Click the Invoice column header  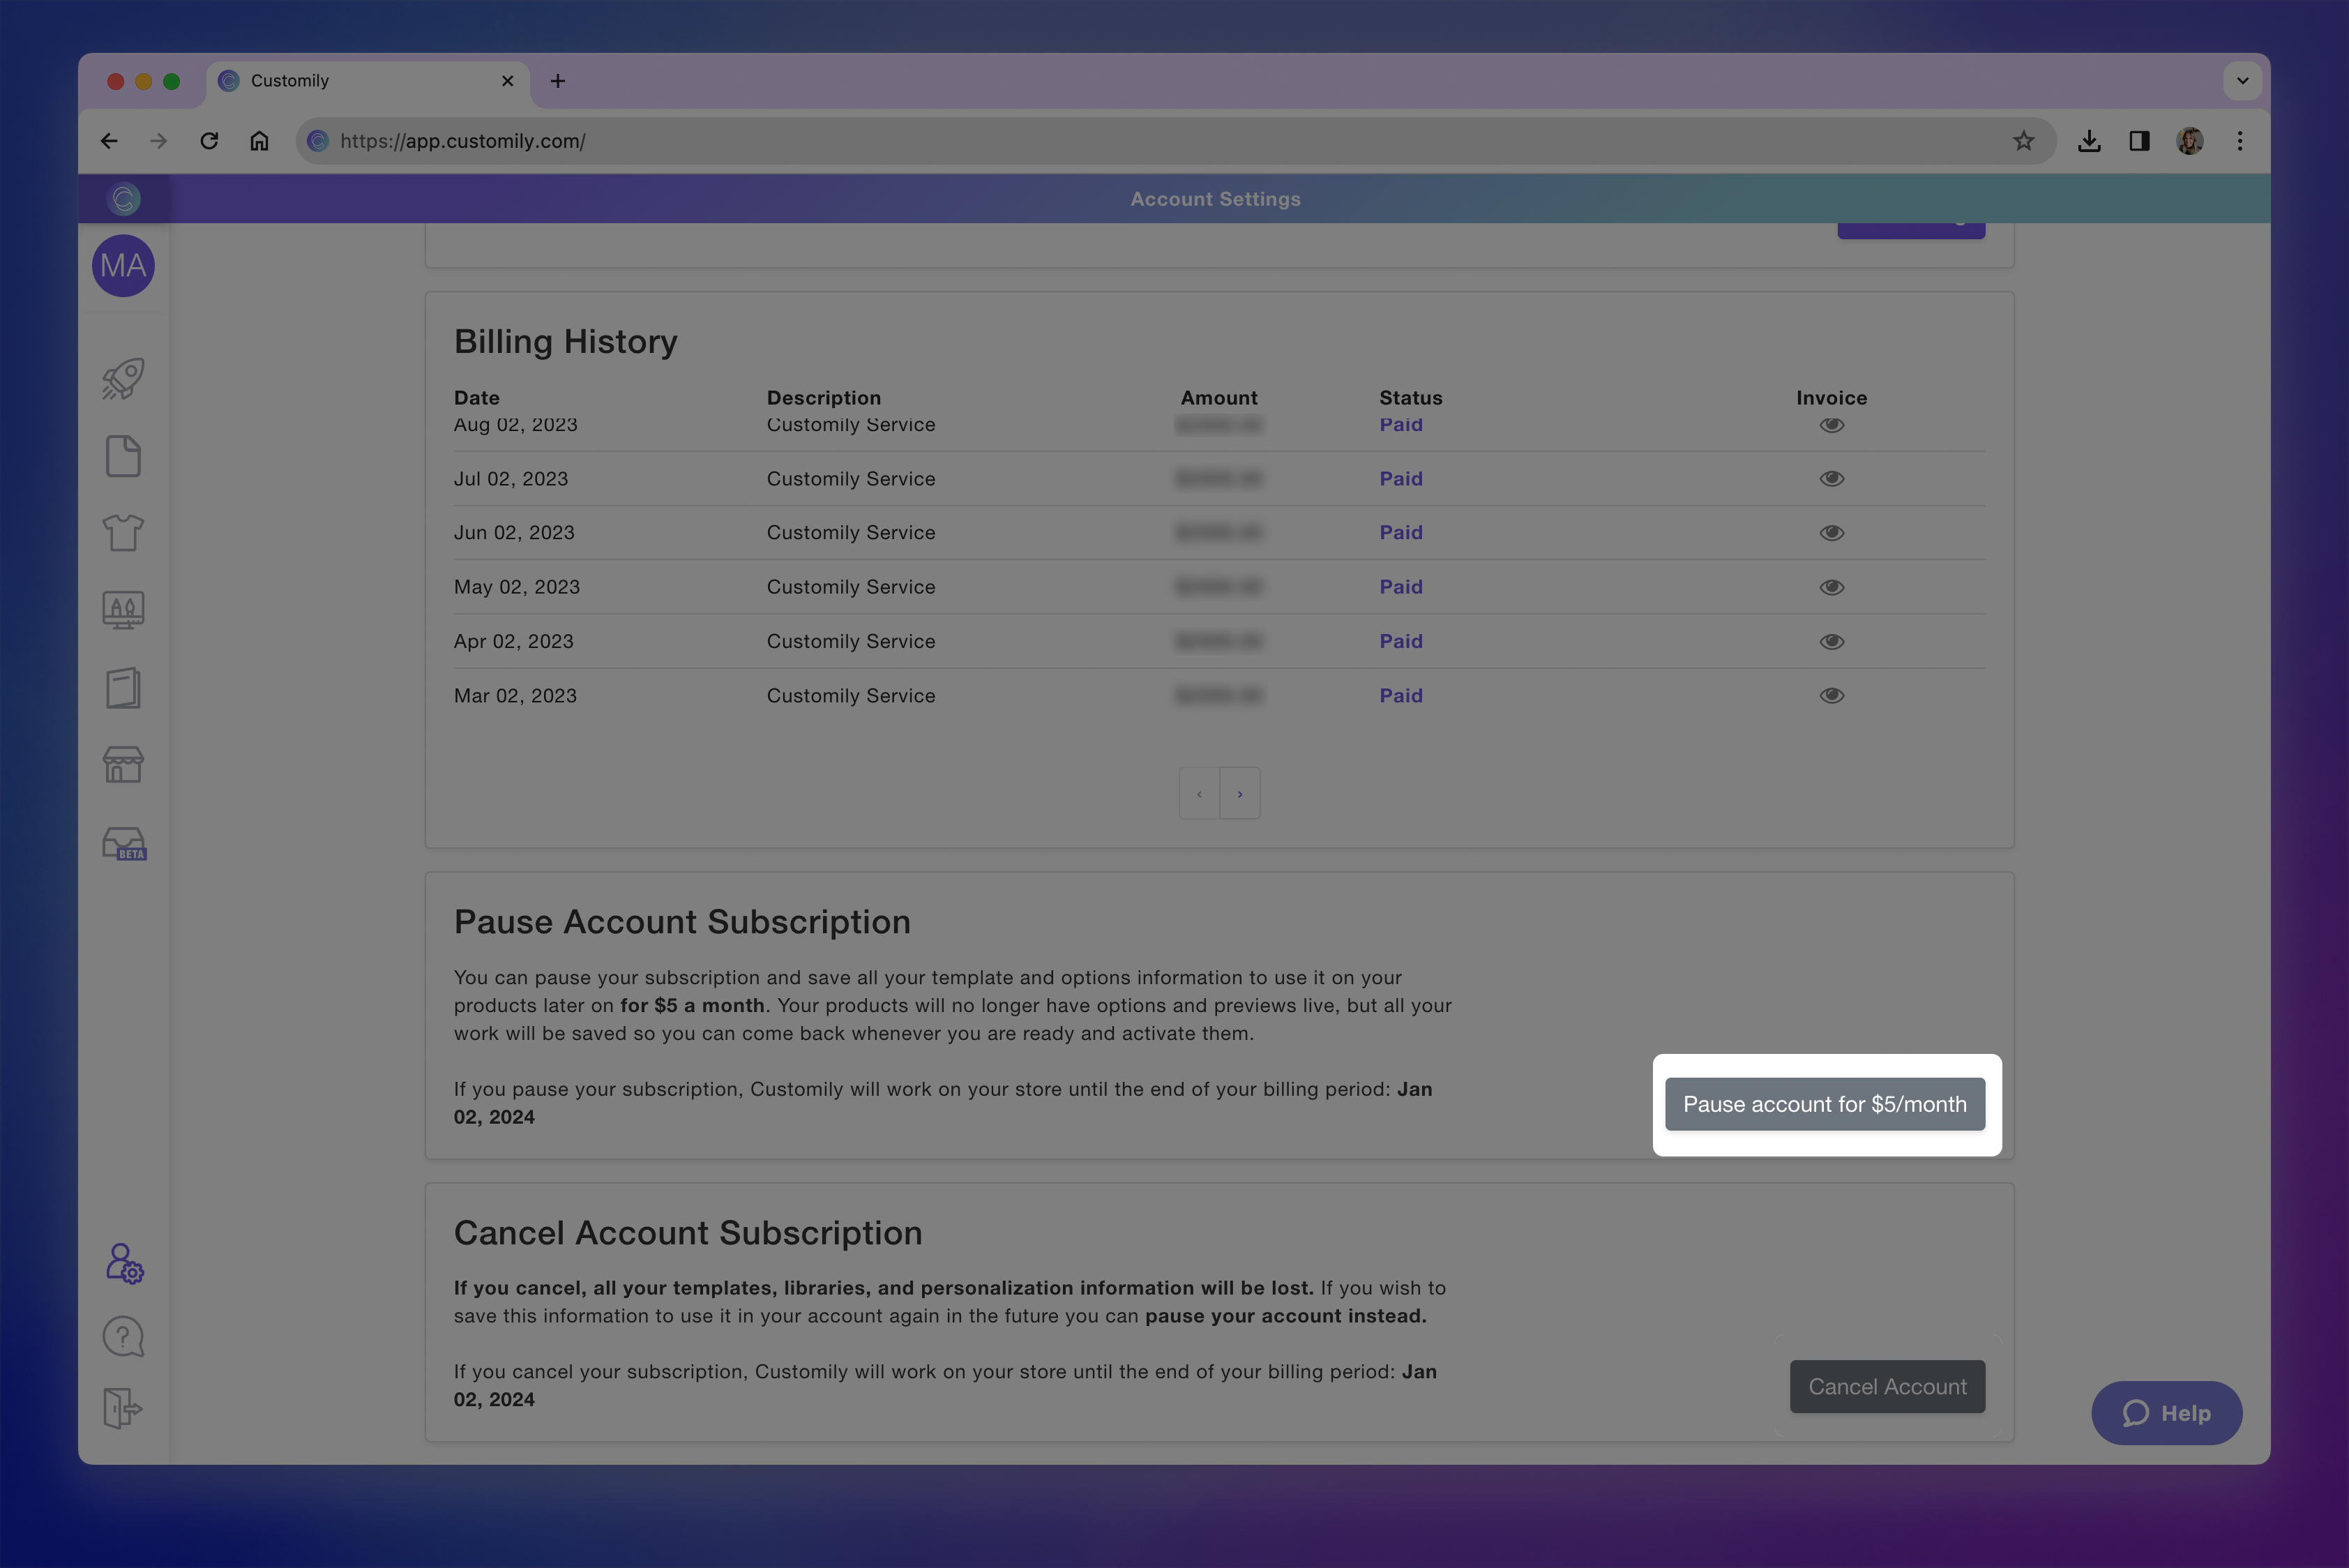click(x=1832, y=398)
